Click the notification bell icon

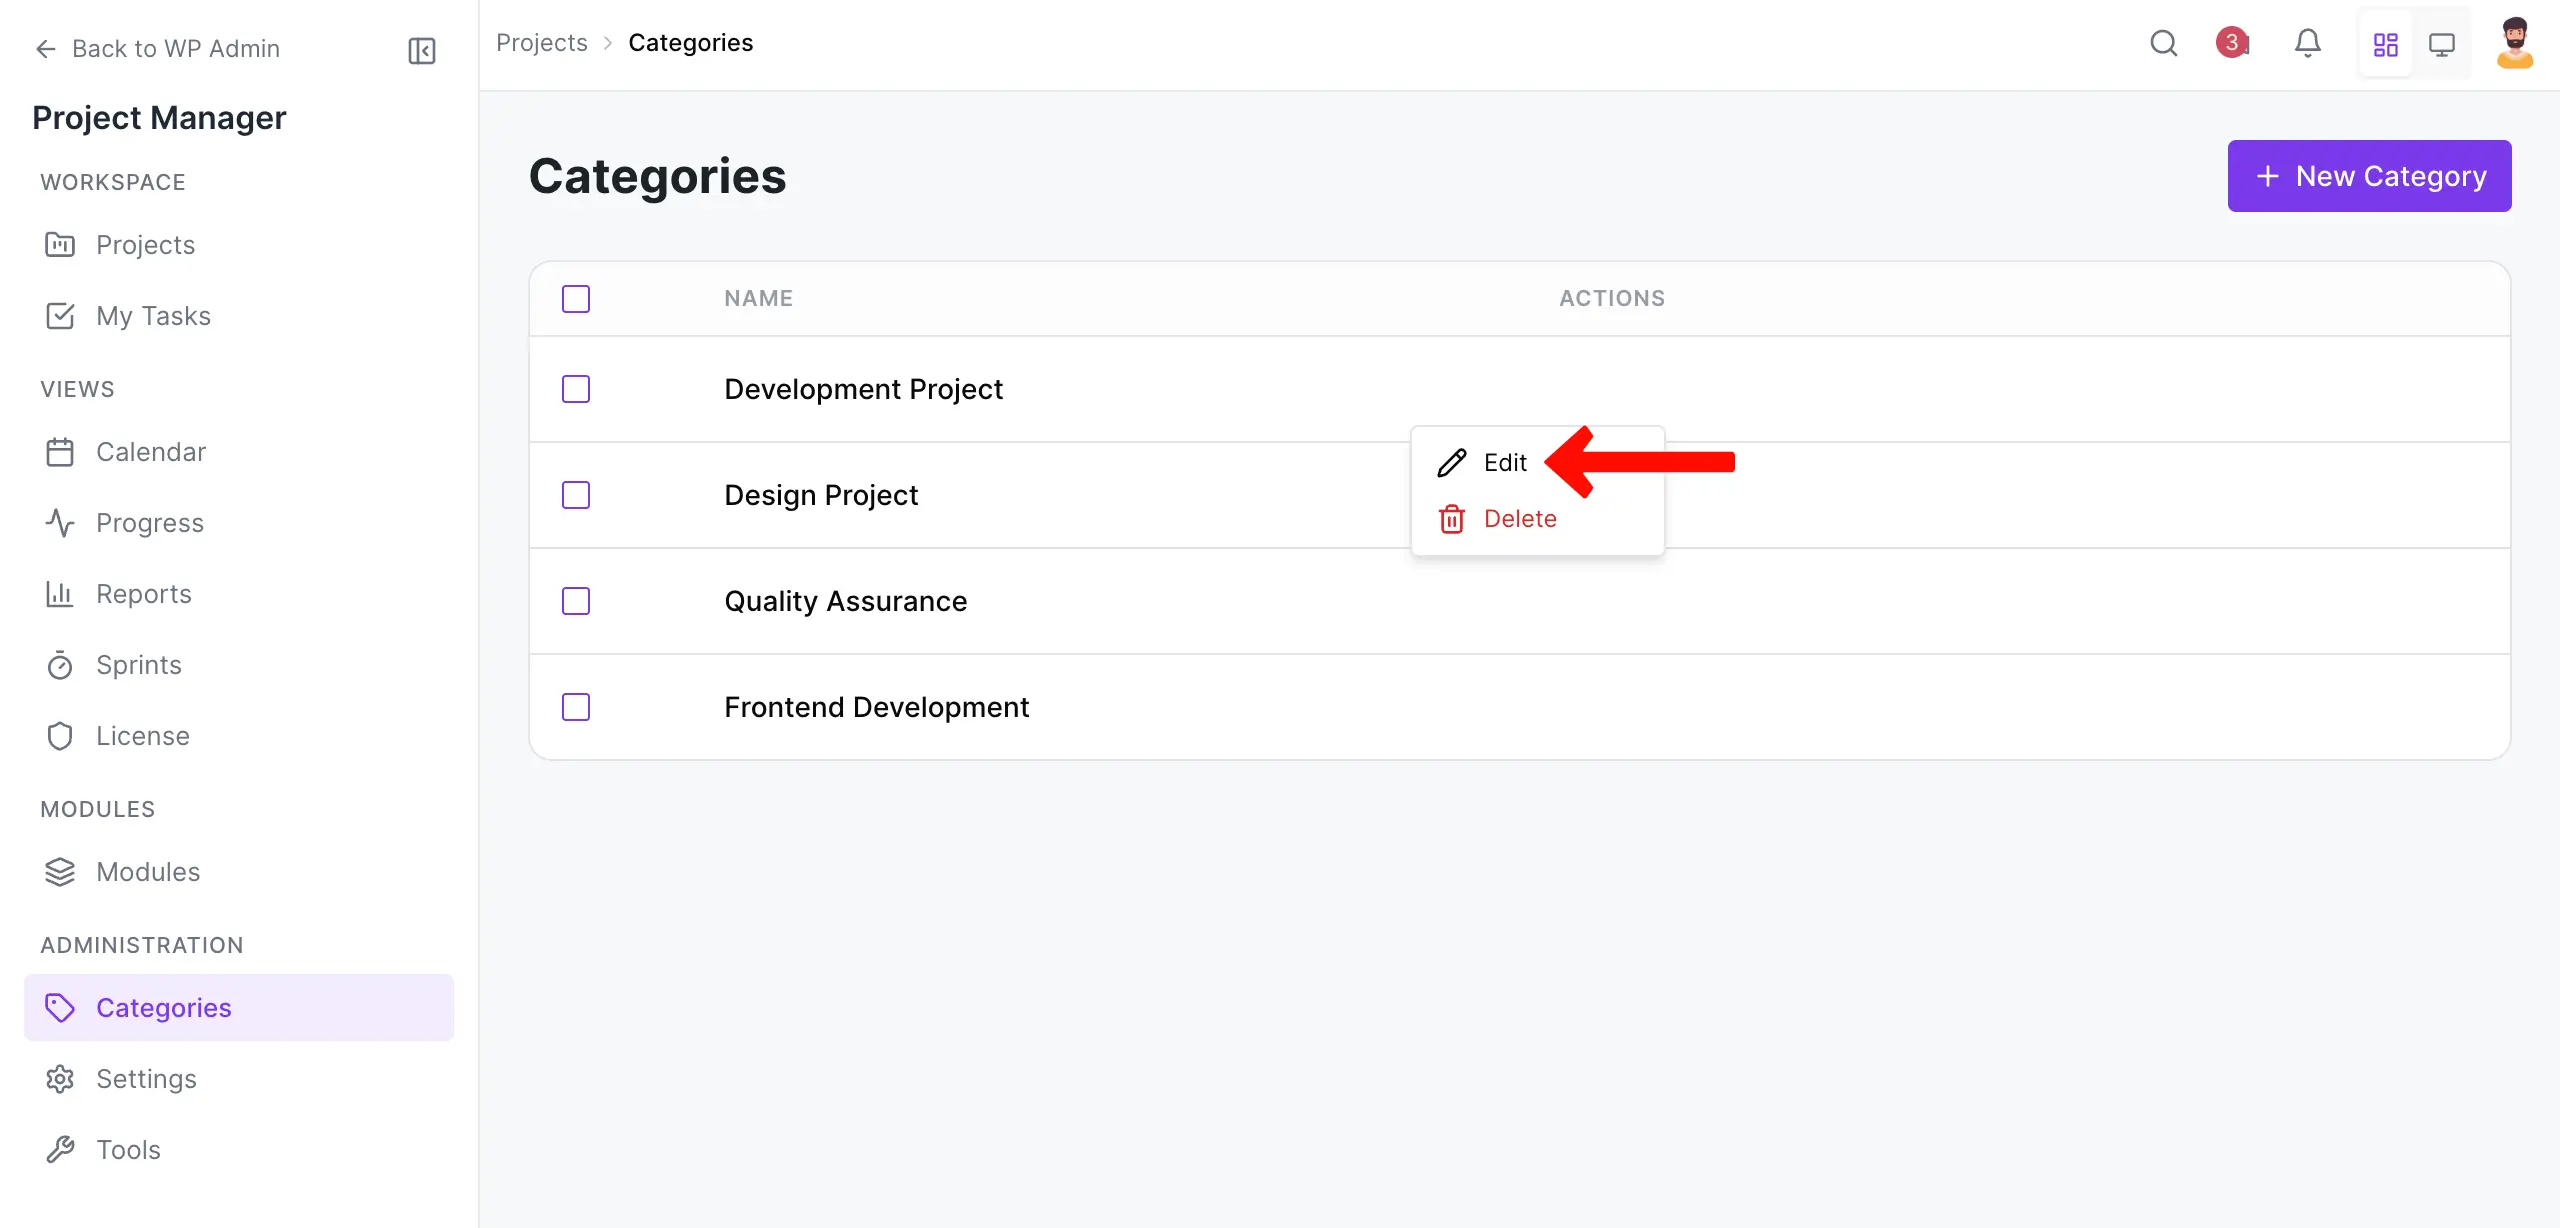2308,43
